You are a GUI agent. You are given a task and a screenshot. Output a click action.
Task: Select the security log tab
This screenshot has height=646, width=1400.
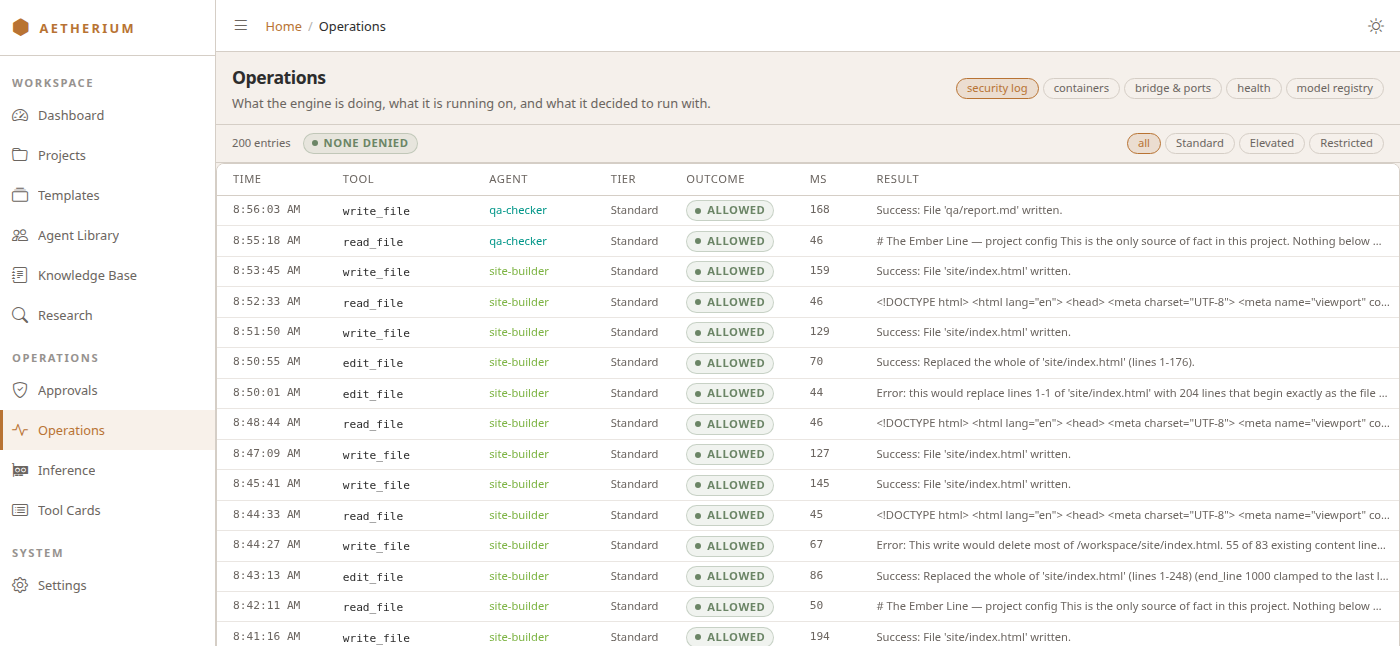click(x=997, y=88)
